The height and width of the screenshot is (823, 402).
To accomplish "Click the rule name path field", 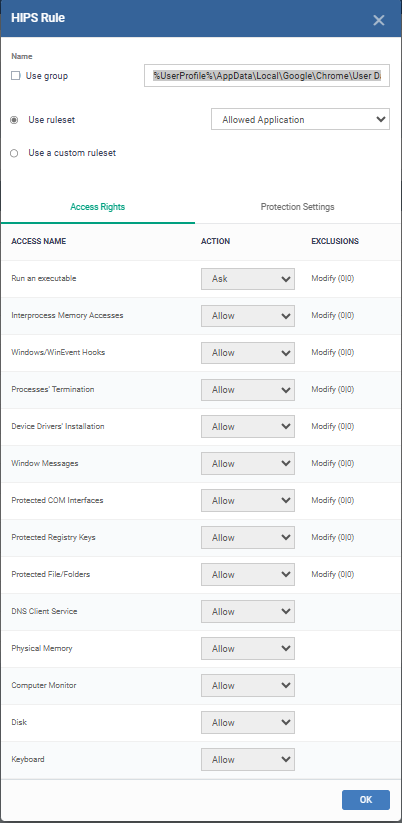I will [267, 76].
